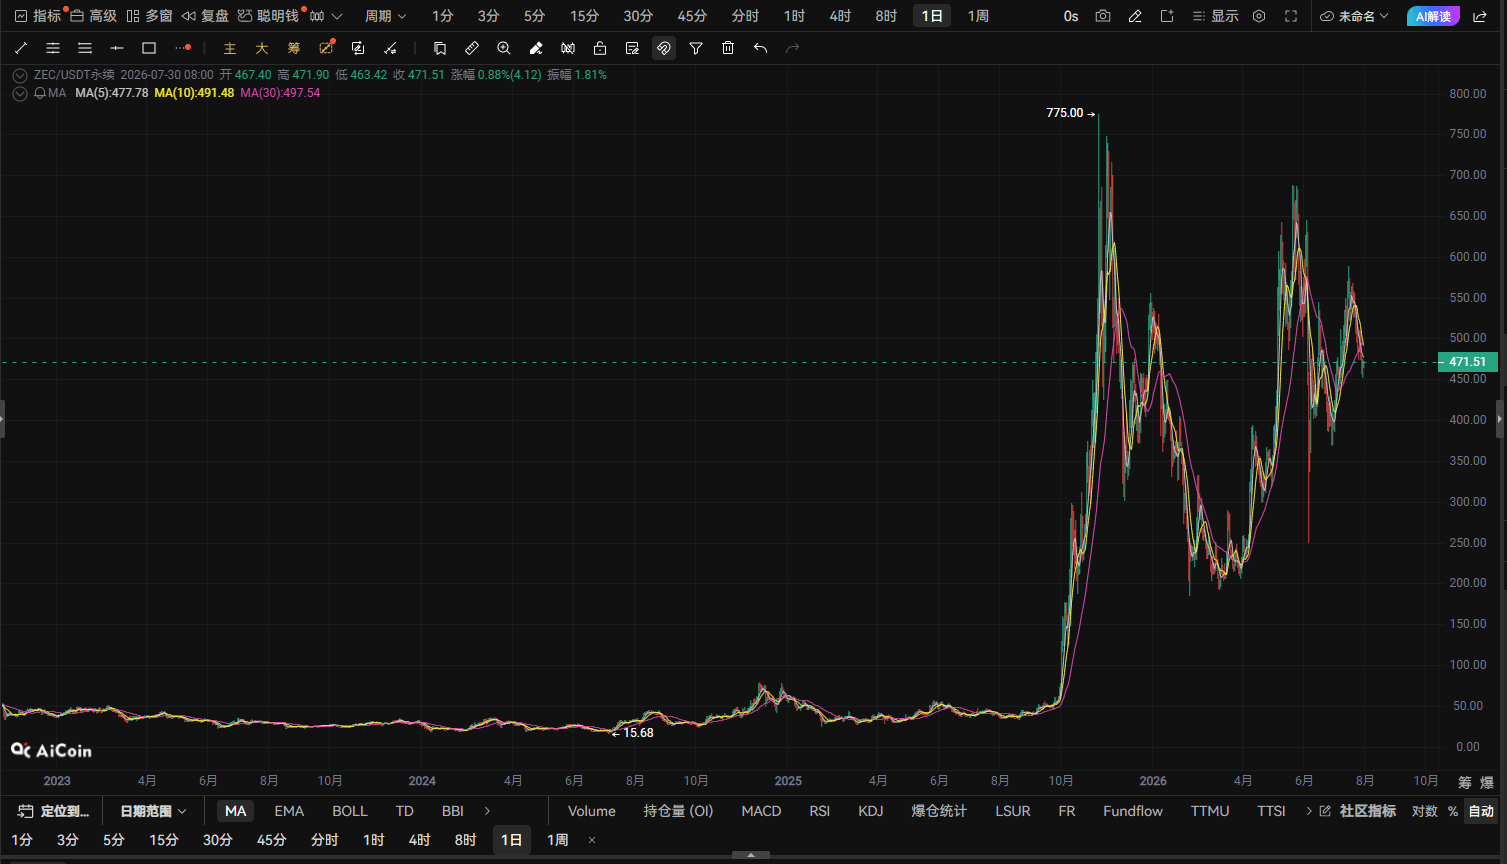Image resolution: width=1507 pixels, height=864 pixels.
Task: Activate the zoom-in magnifier tool
Action: [504, 48]
